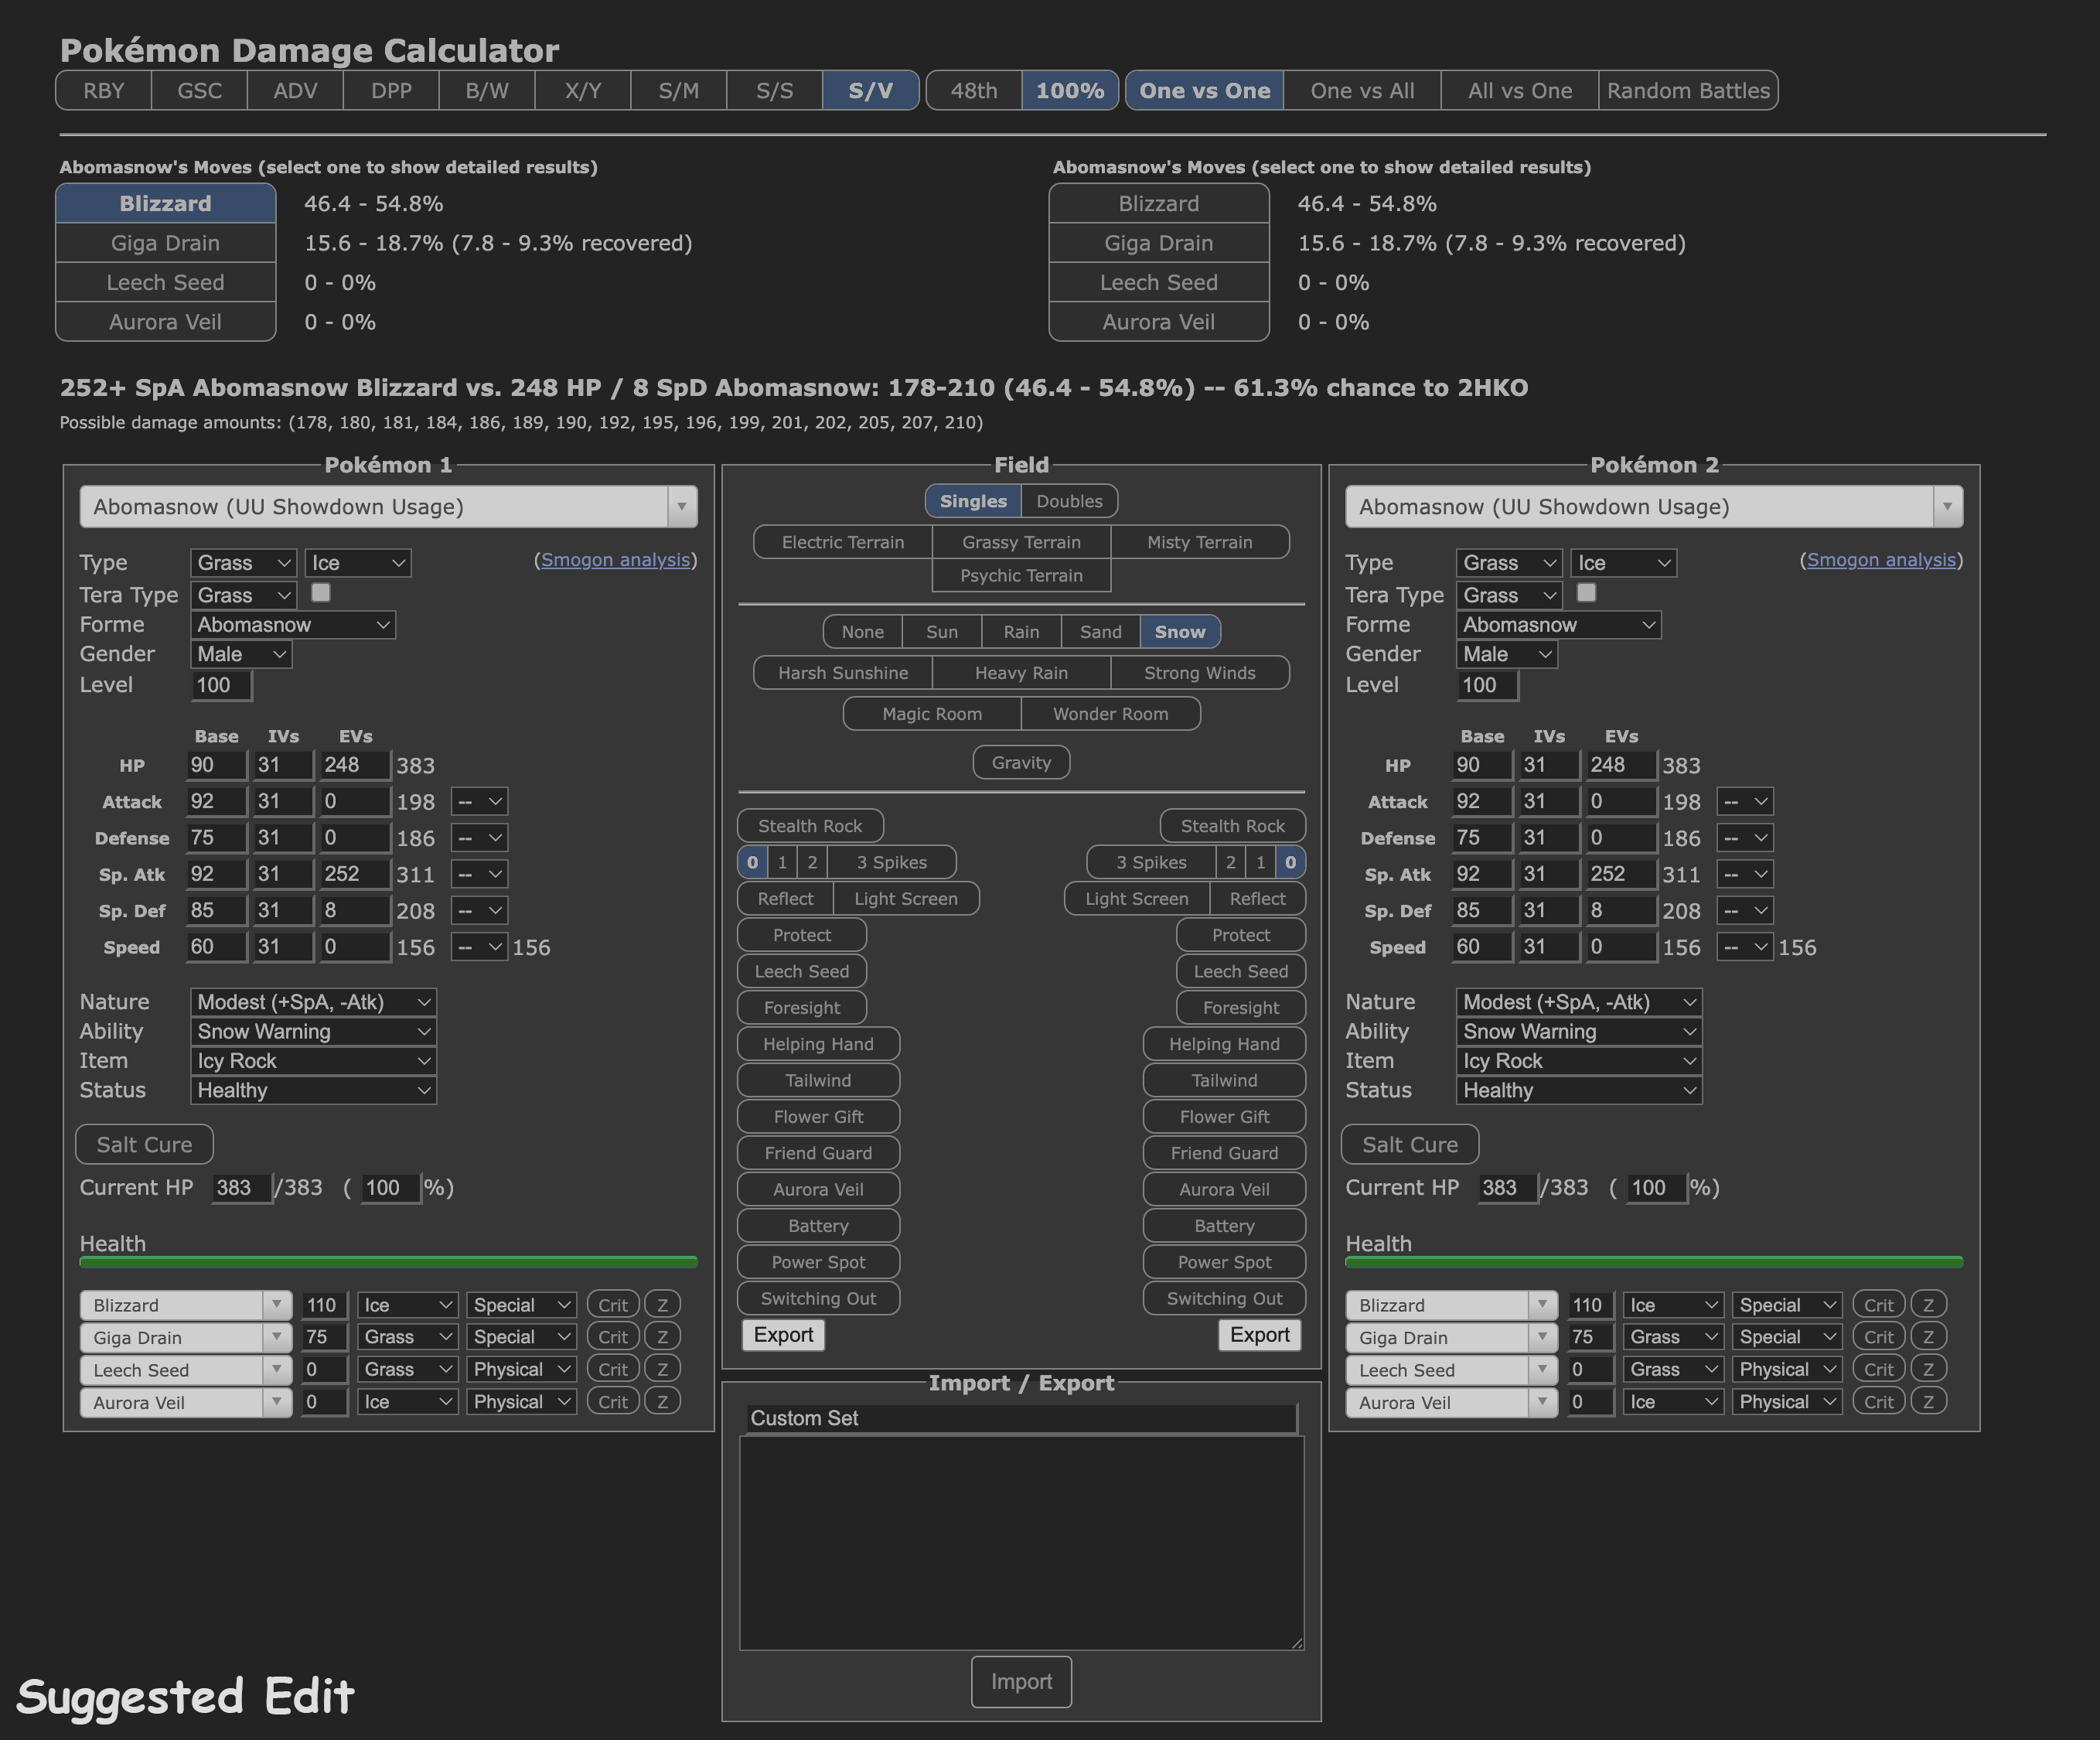Open the Nature dropdown for Pokémon 1

coord(313,1001)
